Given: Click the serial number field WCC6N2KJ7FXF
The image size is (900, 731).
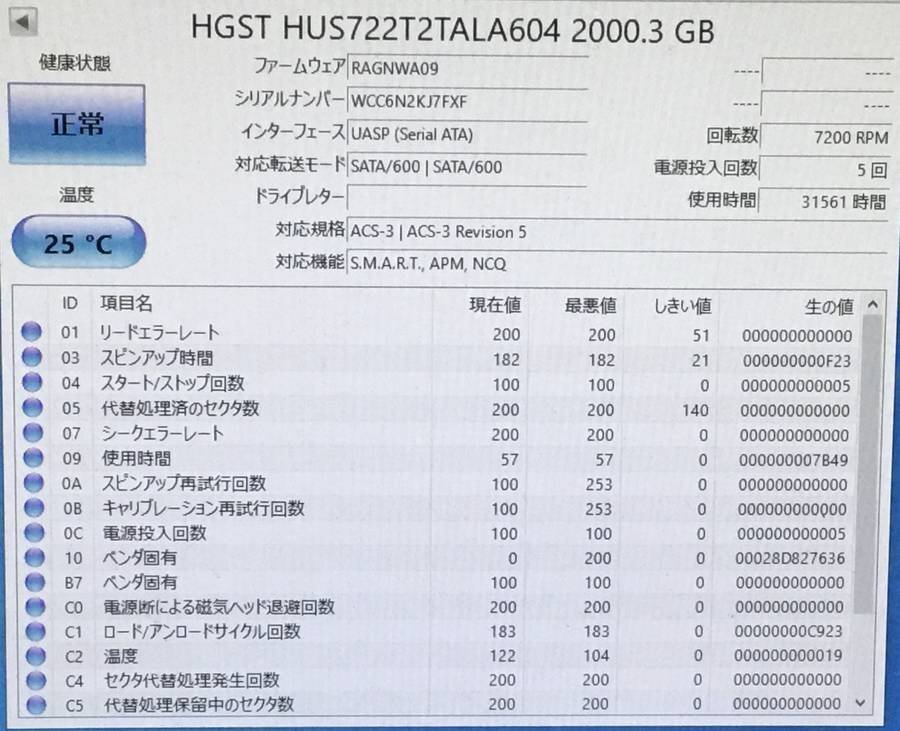Looking at the screenshot, I should click(467, 102).
